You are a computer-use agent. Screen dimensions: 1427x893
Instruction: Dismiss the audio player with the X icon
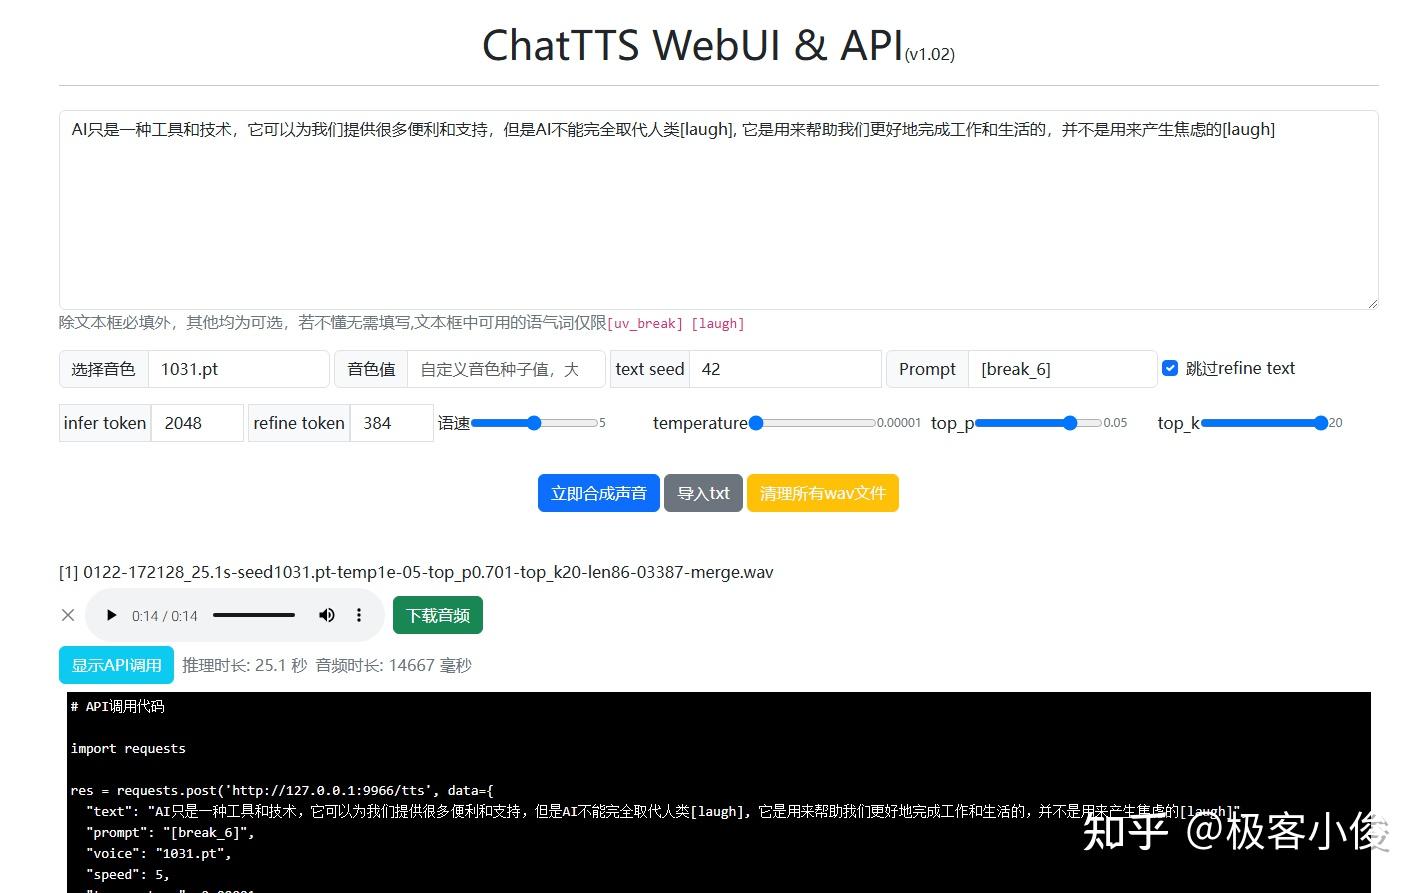click(68, 615)
